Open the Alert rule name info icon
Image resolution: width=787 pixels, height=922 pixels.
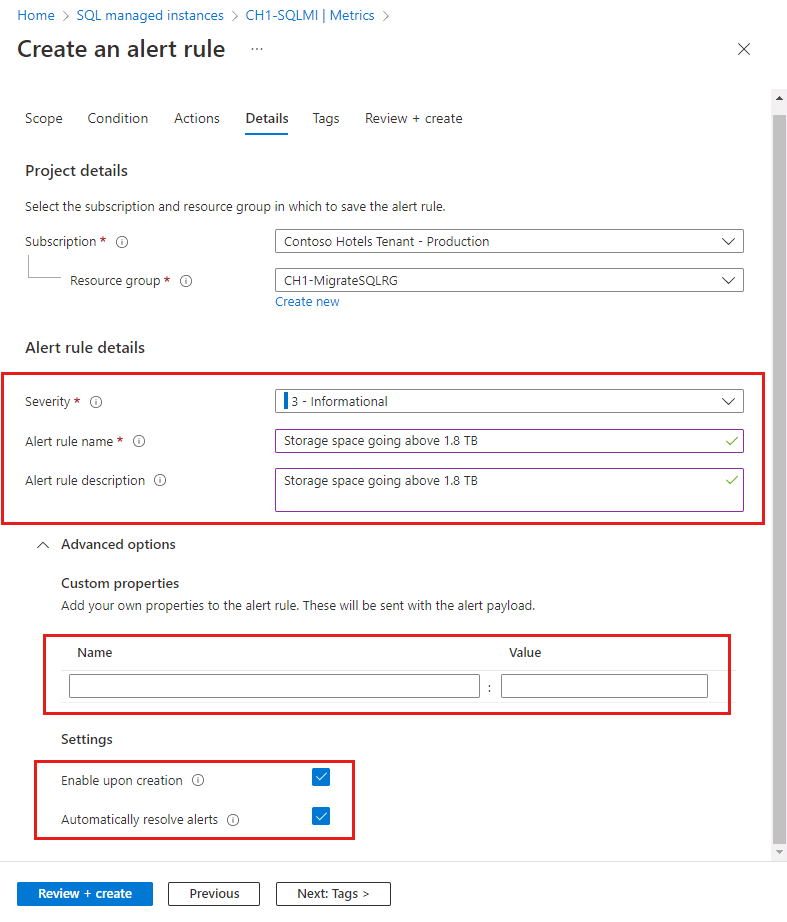[x=139, y=441]
